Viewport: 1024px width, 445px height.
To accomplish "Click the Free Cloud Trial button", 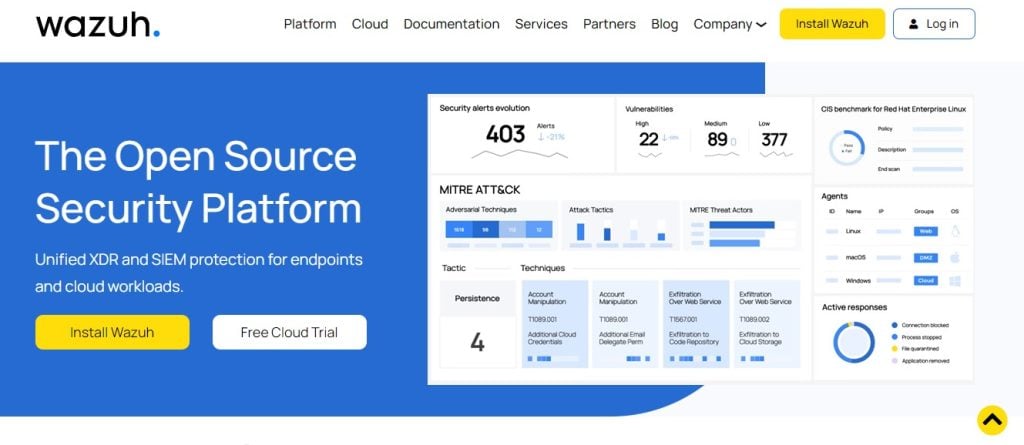I will click(289, 332).
